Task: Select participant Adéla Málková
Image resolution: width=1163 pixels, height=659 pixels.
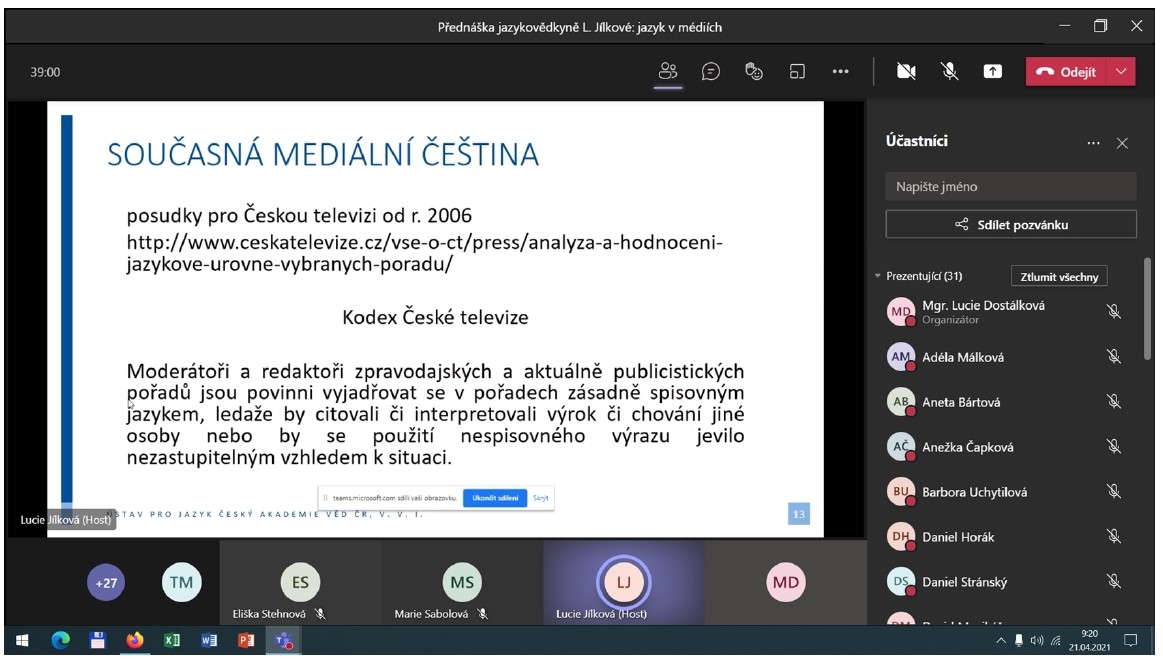Action: (1007, 357)
